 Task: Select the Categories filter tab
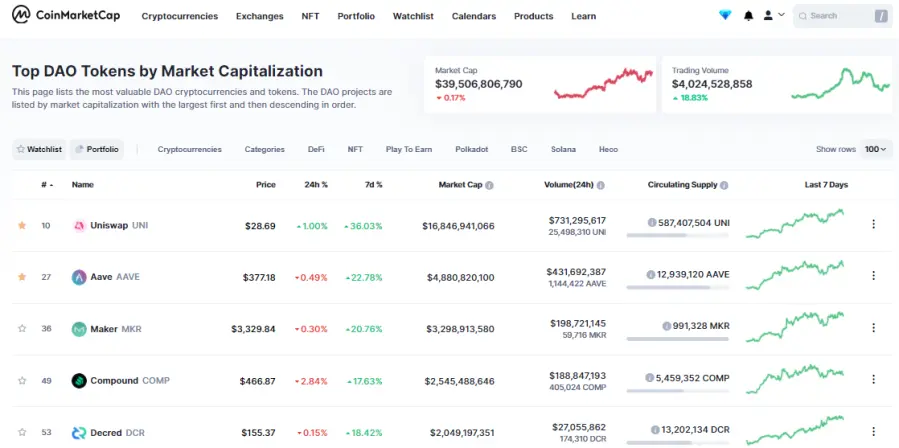click(265, 149)
